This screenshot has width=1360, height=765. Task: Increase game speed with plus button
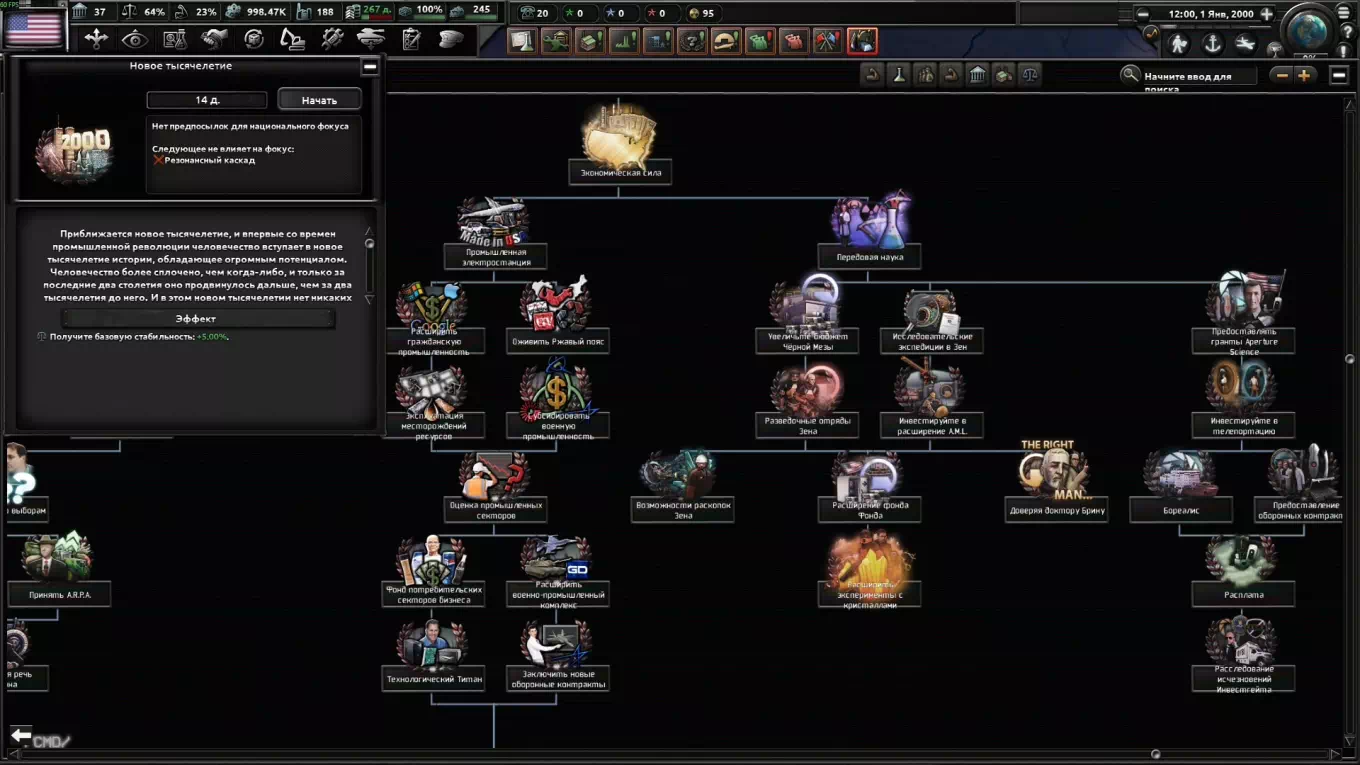(1267, 14)
